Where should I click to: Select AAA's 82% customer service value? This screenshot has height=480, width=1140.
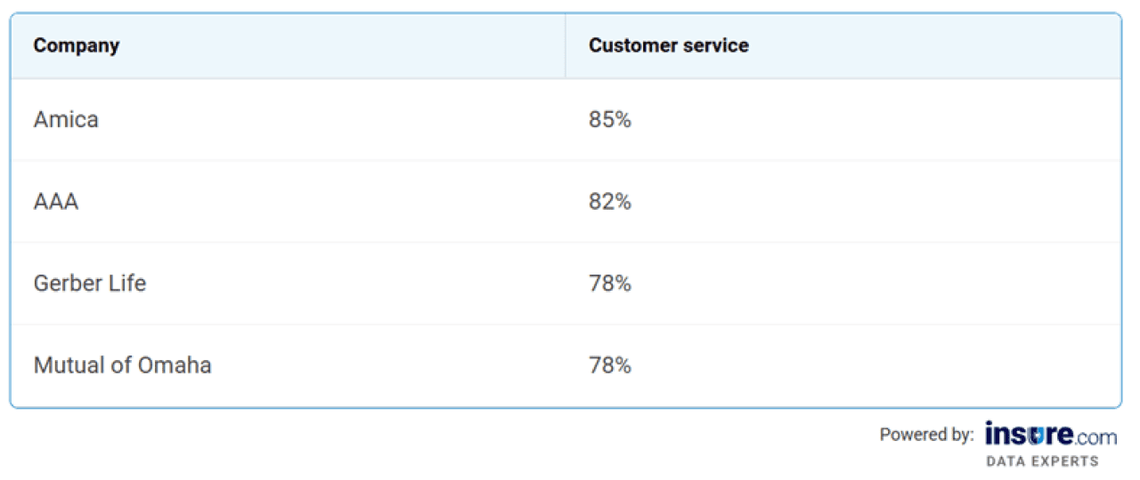pyautogui.click(x=610, y=202)
